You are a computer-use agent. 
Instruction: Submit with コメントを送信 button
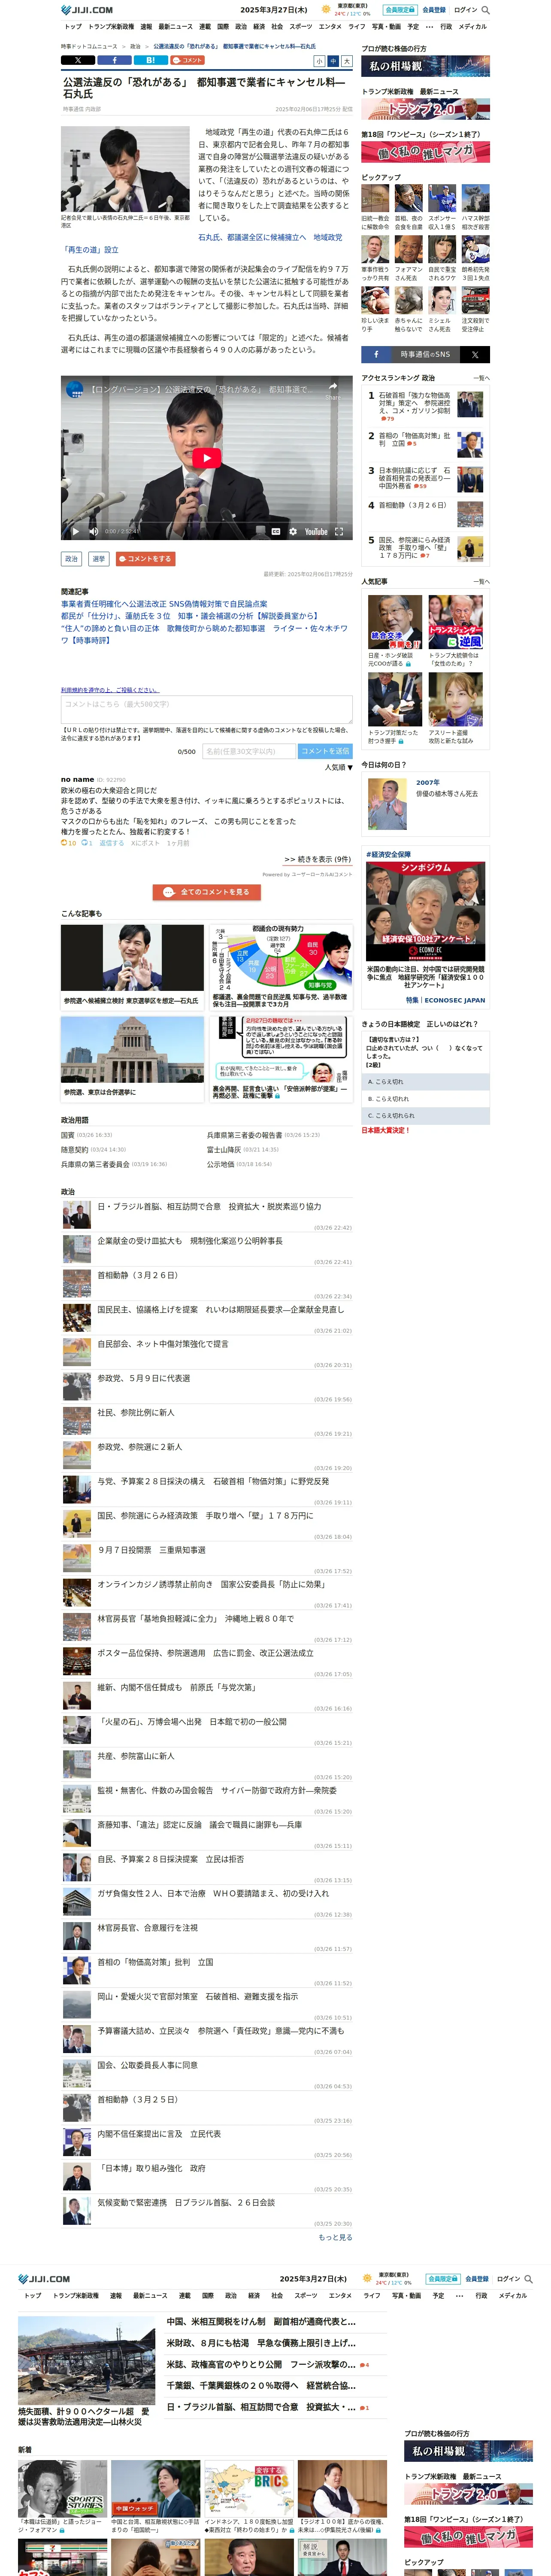pos(325,751)
